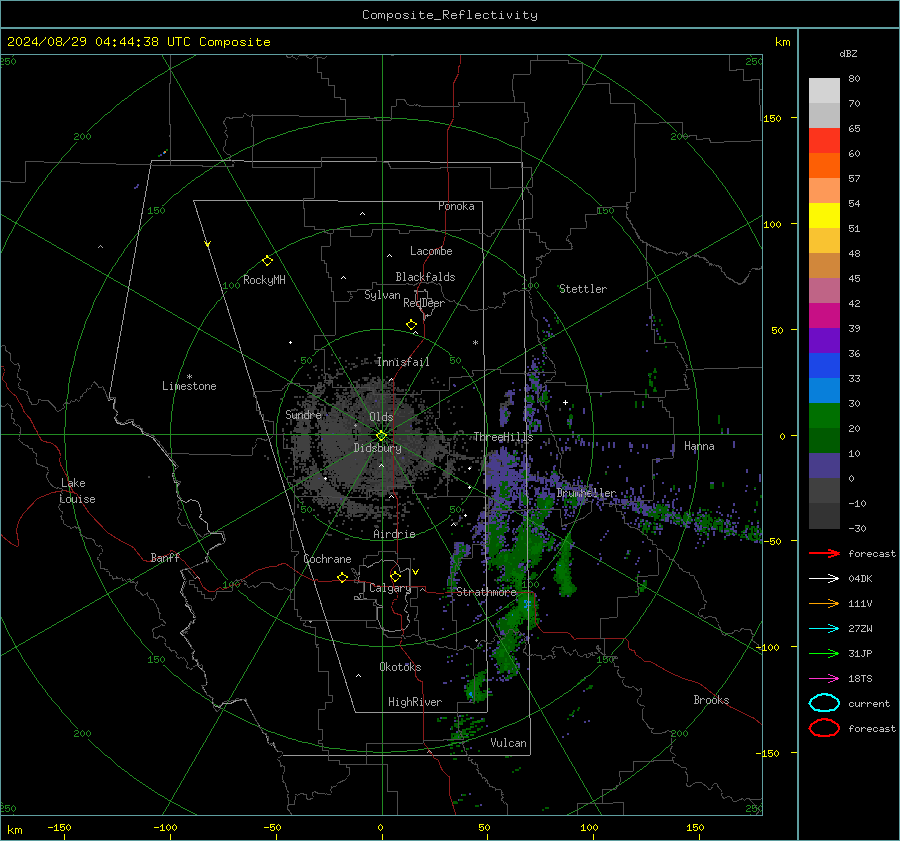
Task: Click the 04DK legend label
Action: (860, 579)
